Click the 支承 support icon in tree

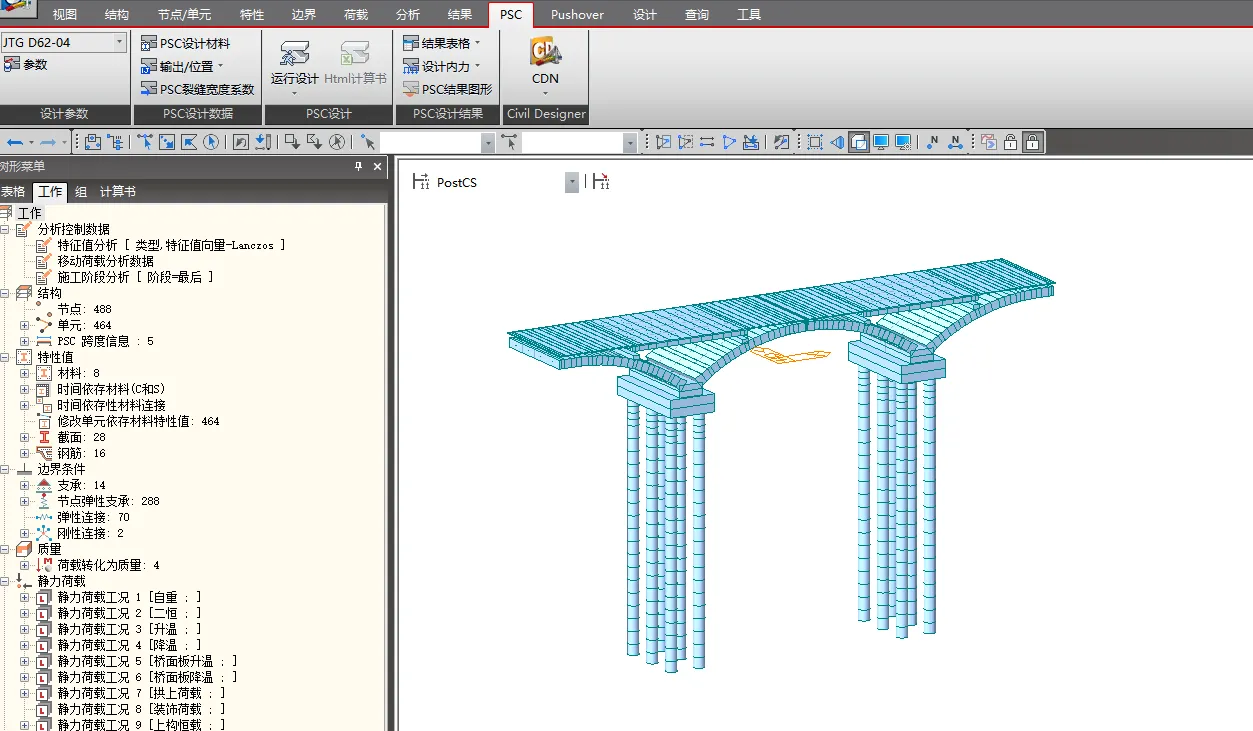coord(44,485)
